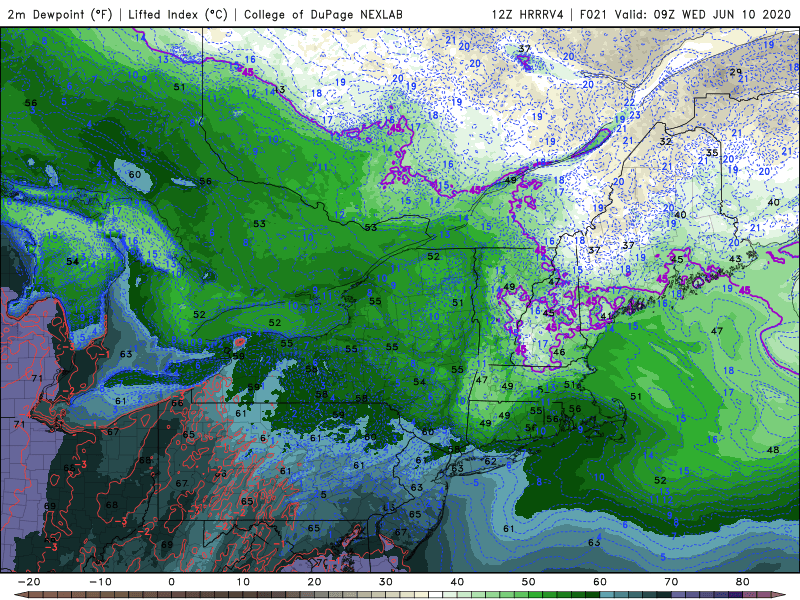Click the black "32" dewpoint value on the map

click(665, 141)
